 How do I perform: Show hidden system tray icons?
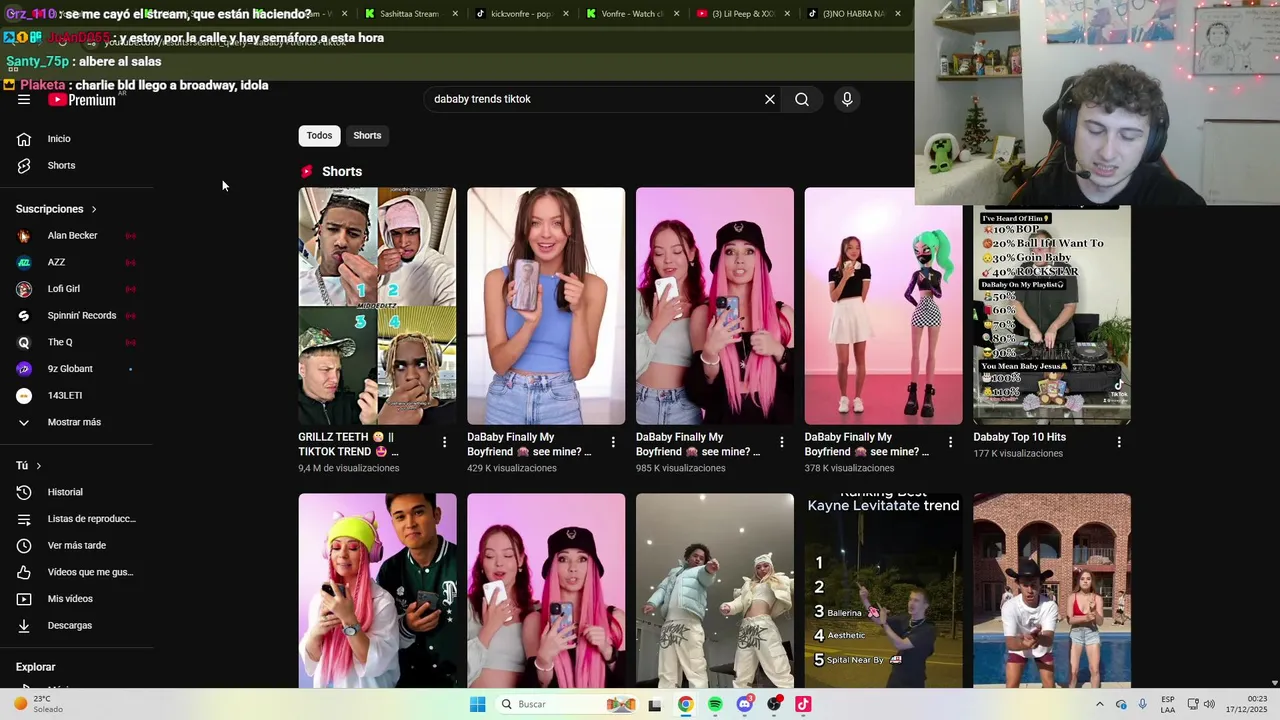click(x=1099, y=704)
